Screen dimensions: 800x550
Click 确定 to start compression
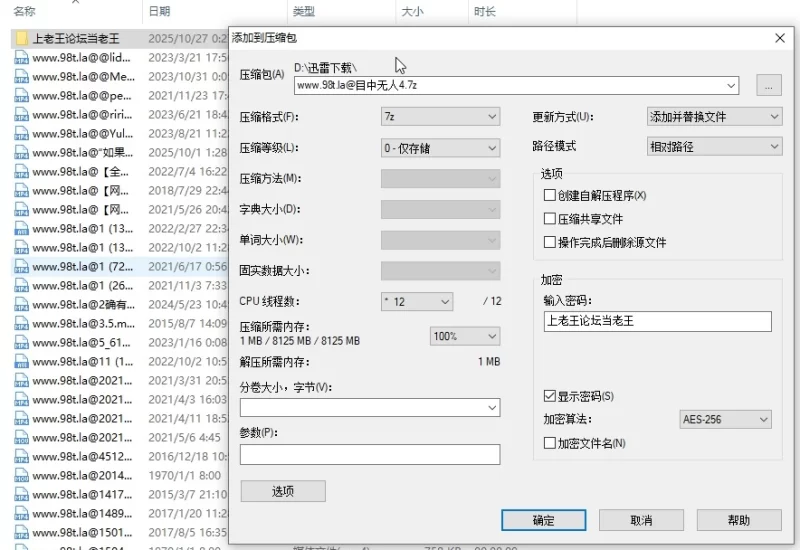coord(543,520)
